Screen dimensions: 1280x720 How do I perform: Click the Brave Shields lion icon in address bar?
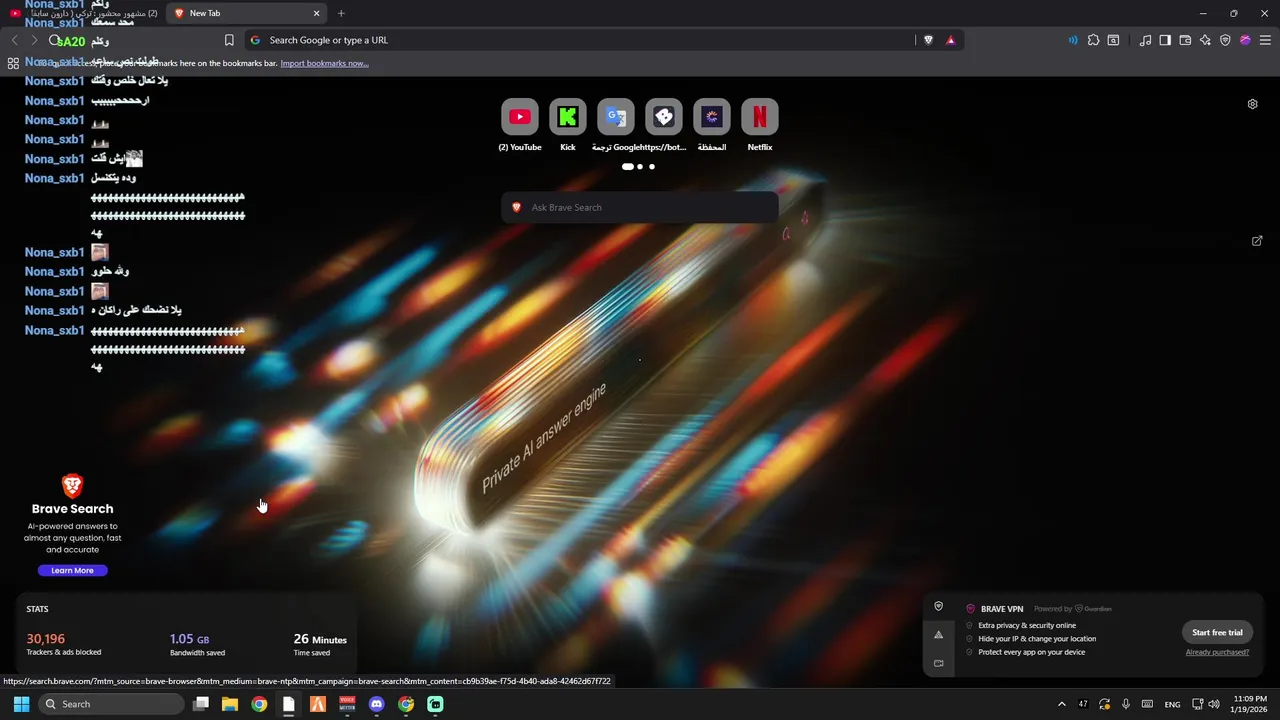(928, 40)
